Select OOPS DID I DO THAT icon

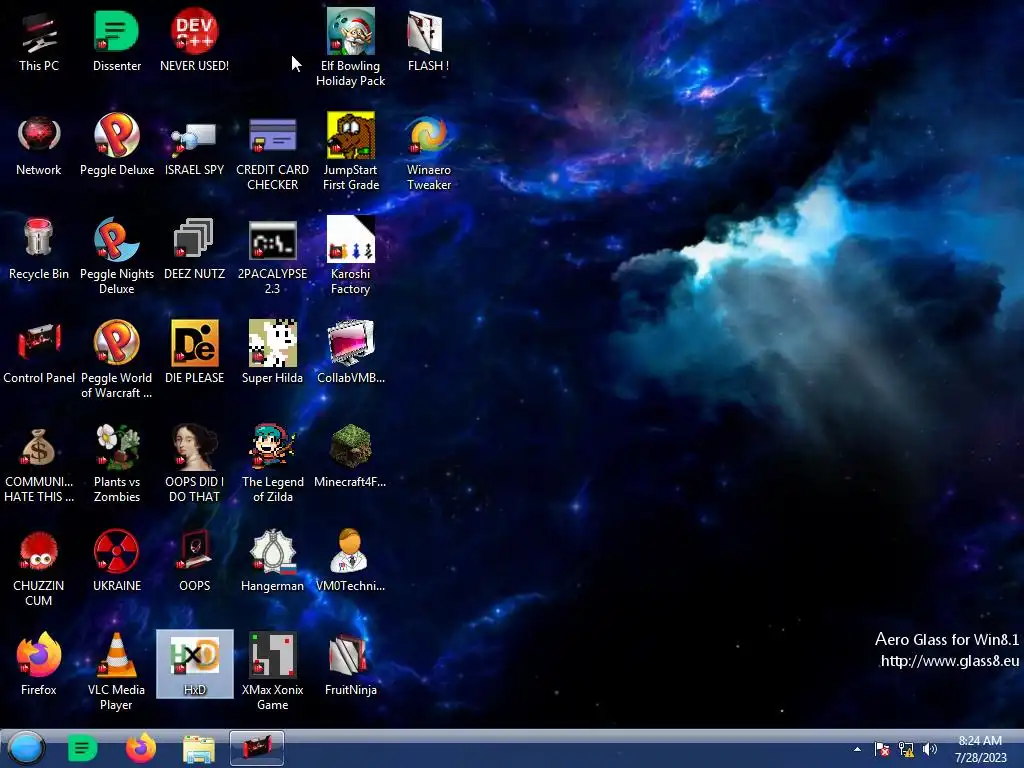(195, 464)
